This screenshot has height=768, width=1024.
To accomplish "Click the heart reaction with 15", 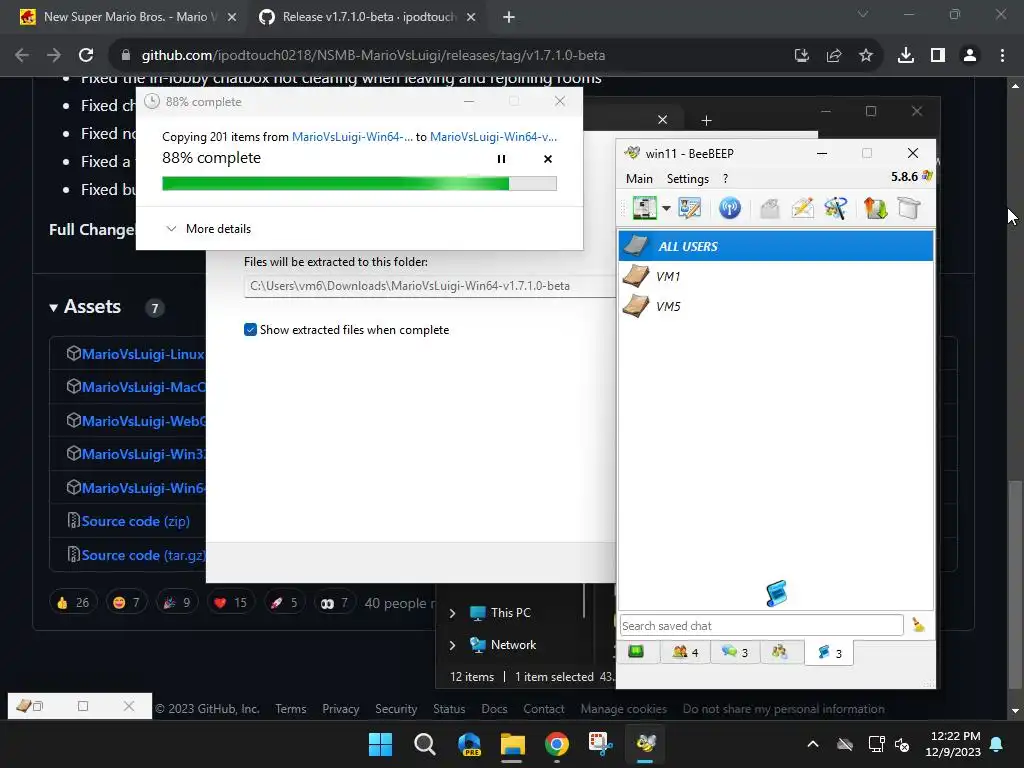I will [x=231, y=602].
